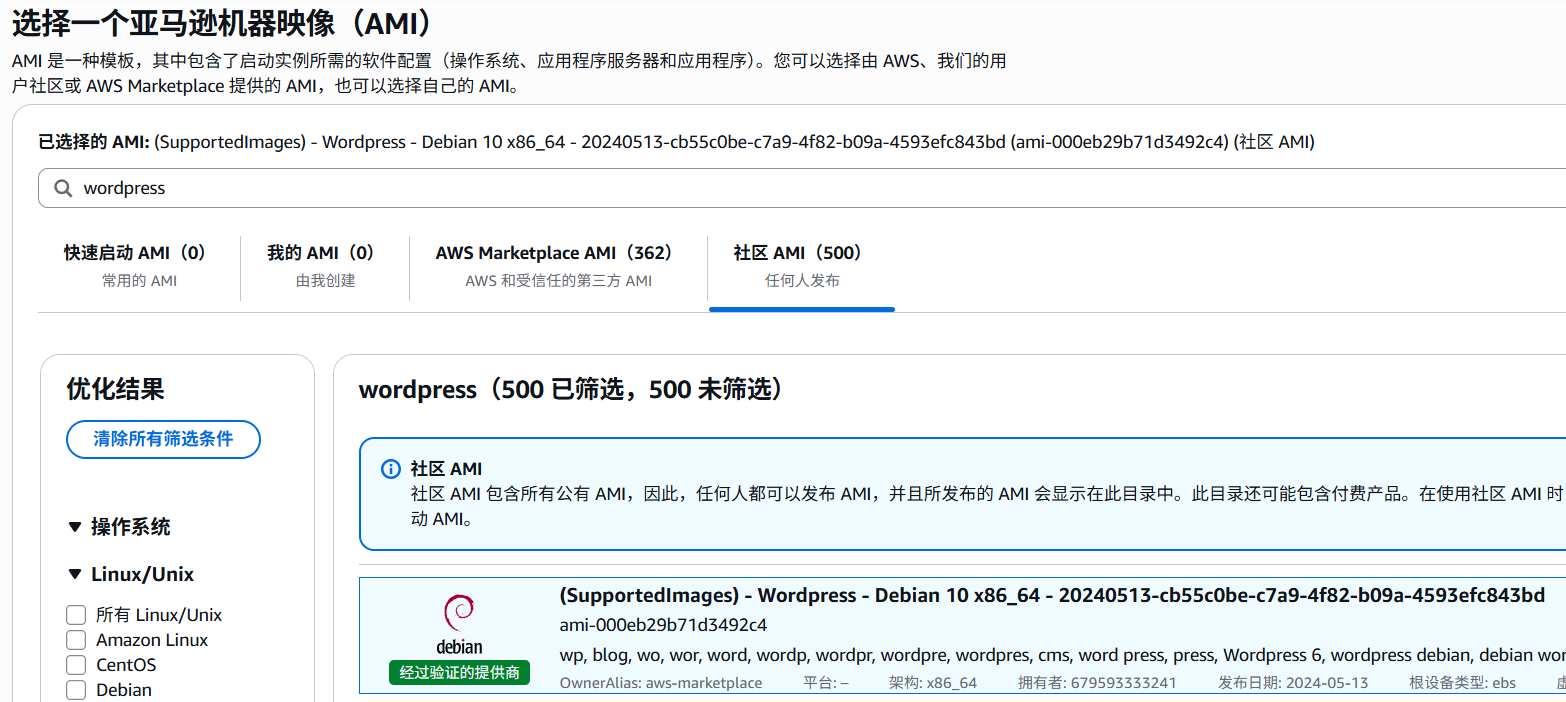The height and width of the screenshot is (702, 1566).
Task: Enable the Amazon Linux filter checkbox
Action: [x=76, y=640]
